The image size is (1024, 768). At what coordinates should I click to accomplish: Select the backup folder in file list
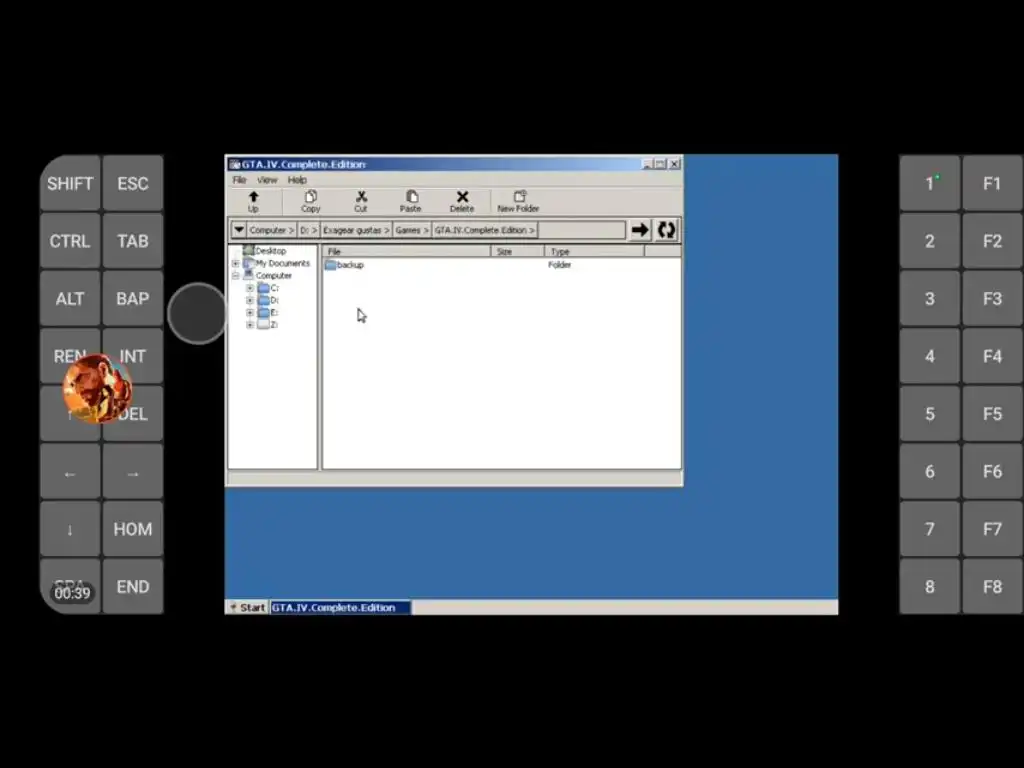click(x=344, y=264)
